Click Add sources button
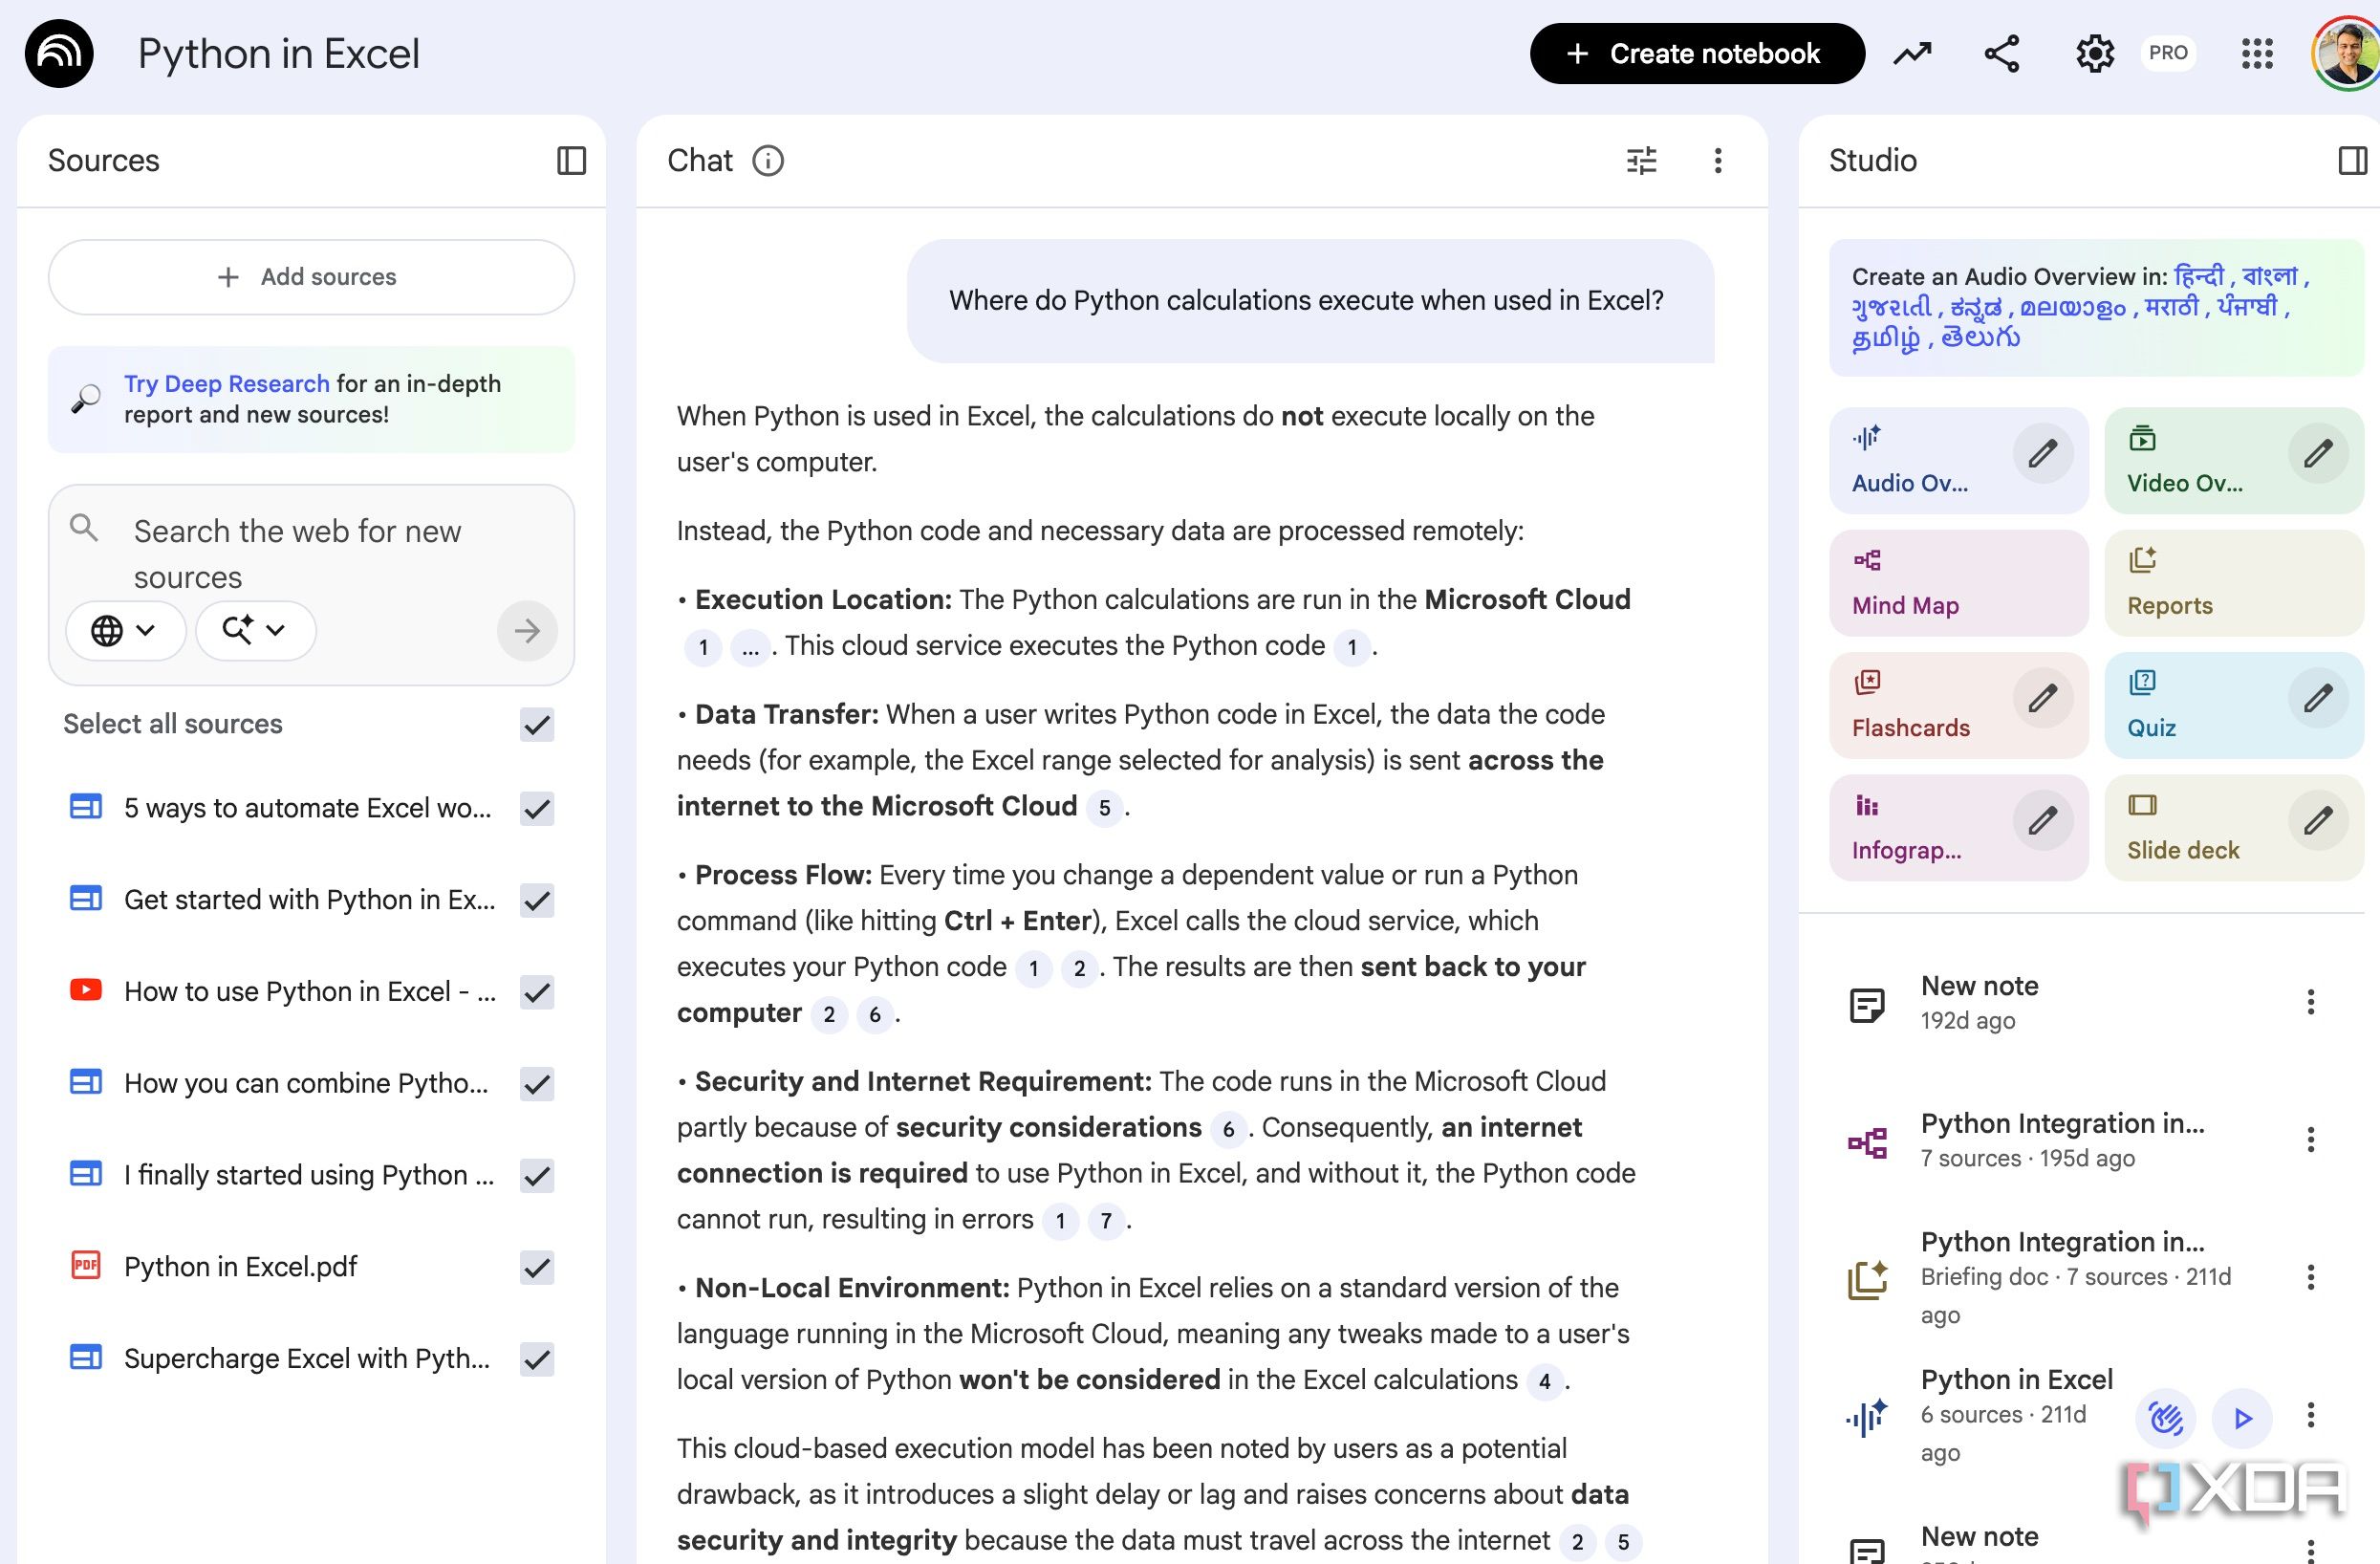This screenshot has height=1564, width=2380. (x=311, y=277)
